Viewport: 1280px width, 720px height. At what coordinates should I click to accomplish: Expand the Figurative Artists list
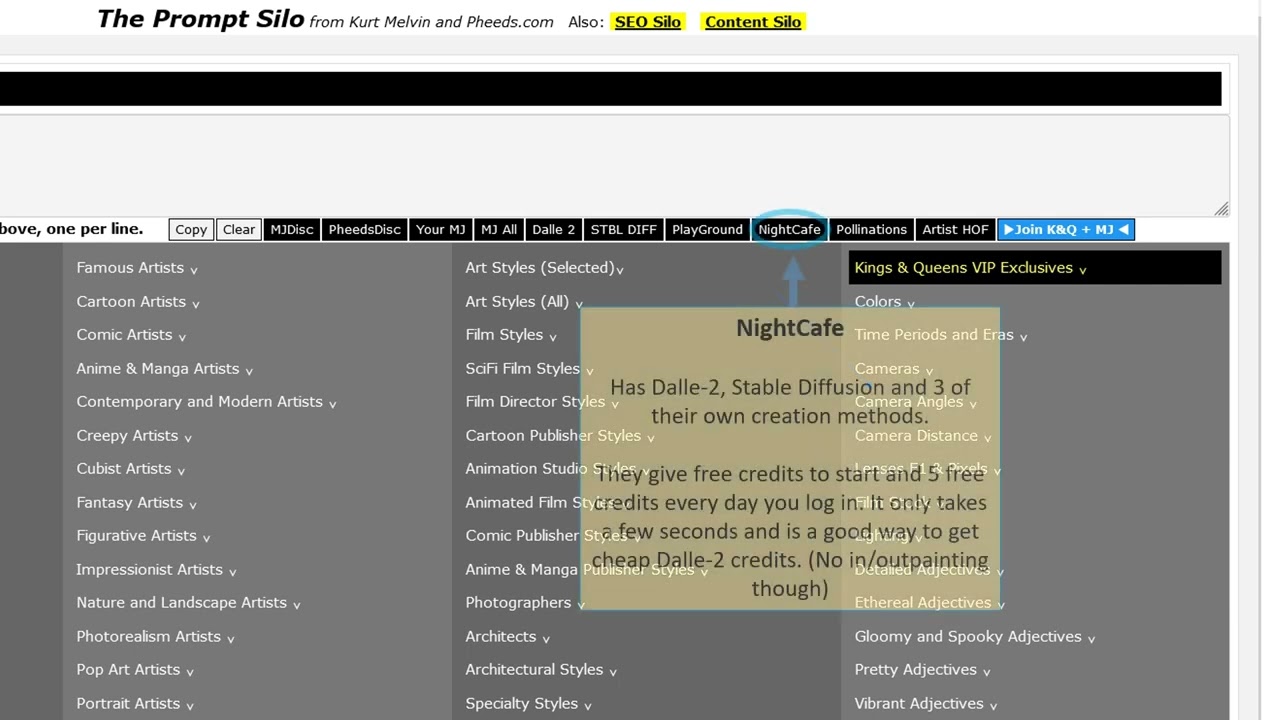pyautogui.click(x=143, y=536)
